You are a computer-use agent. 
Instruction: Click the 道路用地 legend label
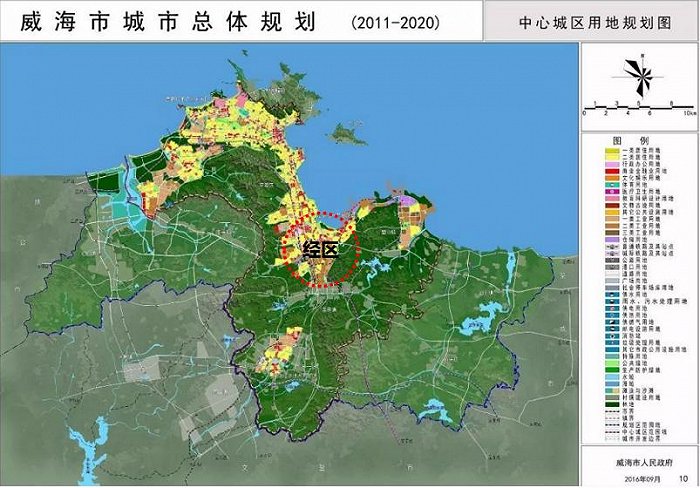635,274
